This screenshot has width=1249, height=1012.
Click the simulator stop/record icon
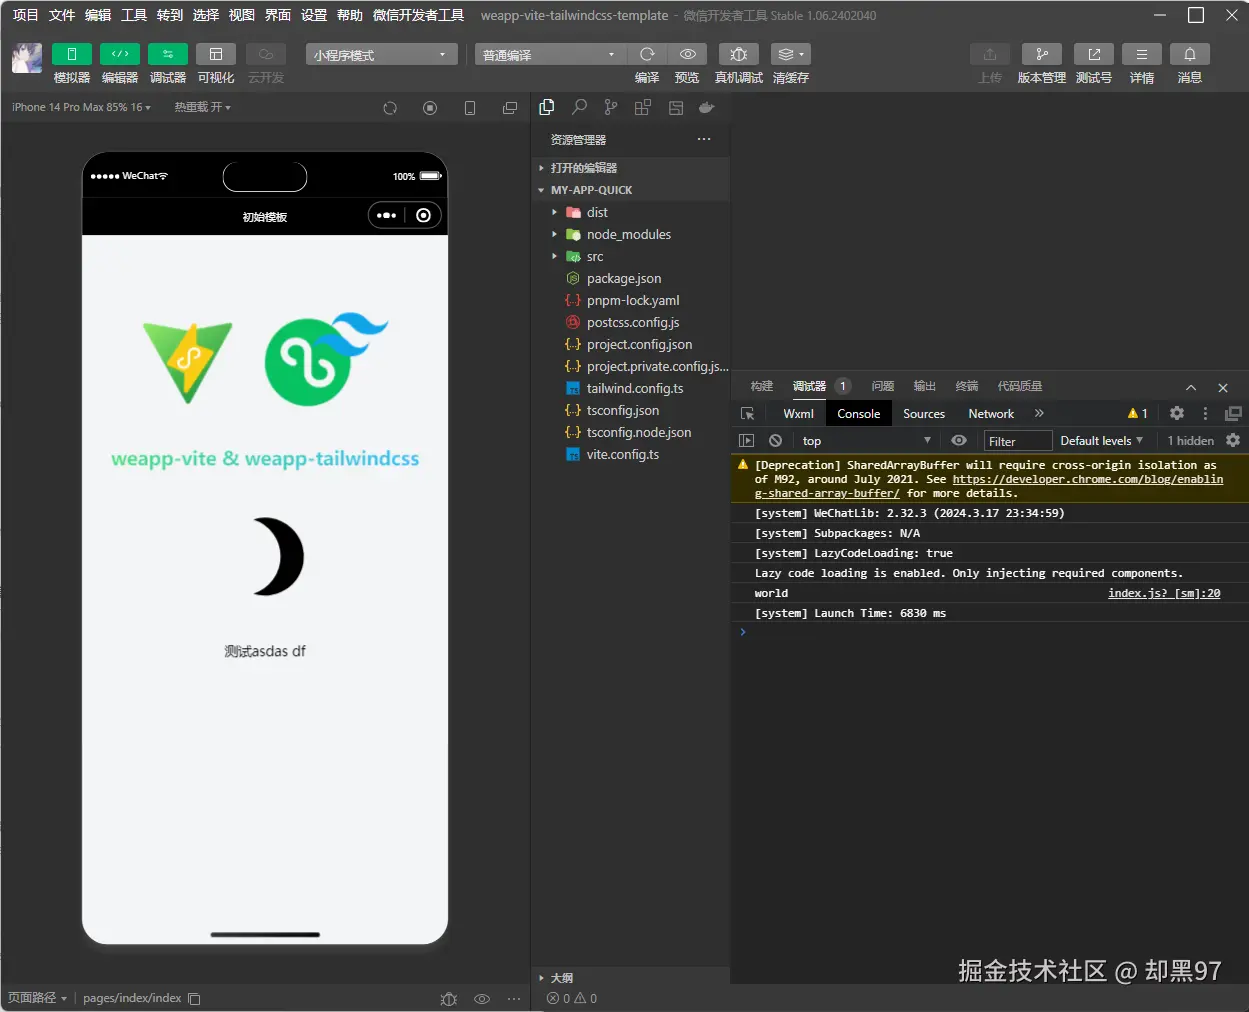click(430, 108)
